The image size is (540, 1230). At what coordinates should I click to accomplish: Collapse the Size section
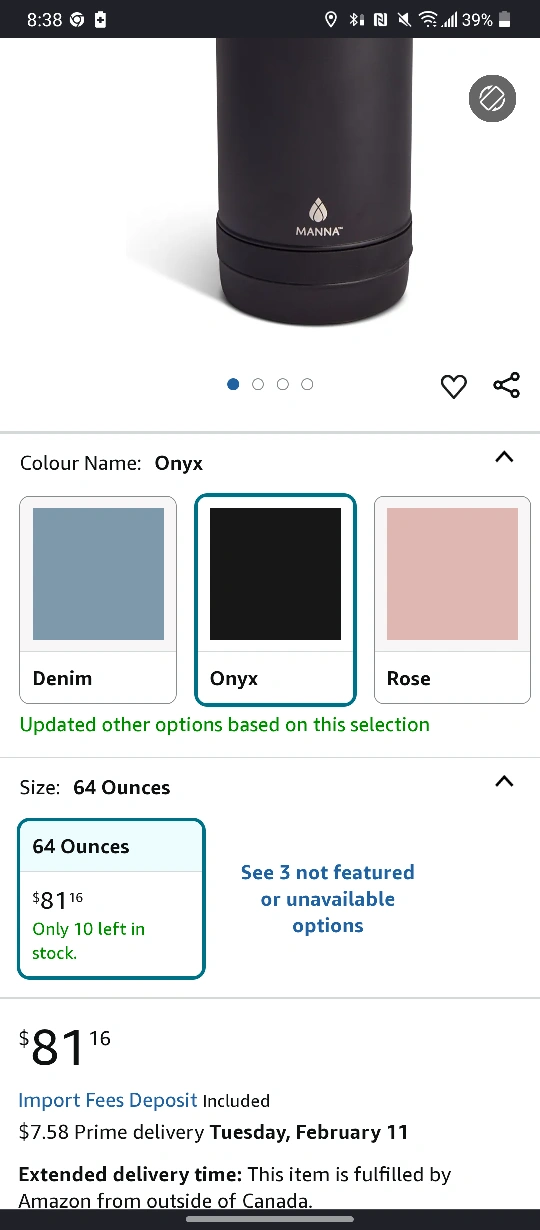(504, 781)
